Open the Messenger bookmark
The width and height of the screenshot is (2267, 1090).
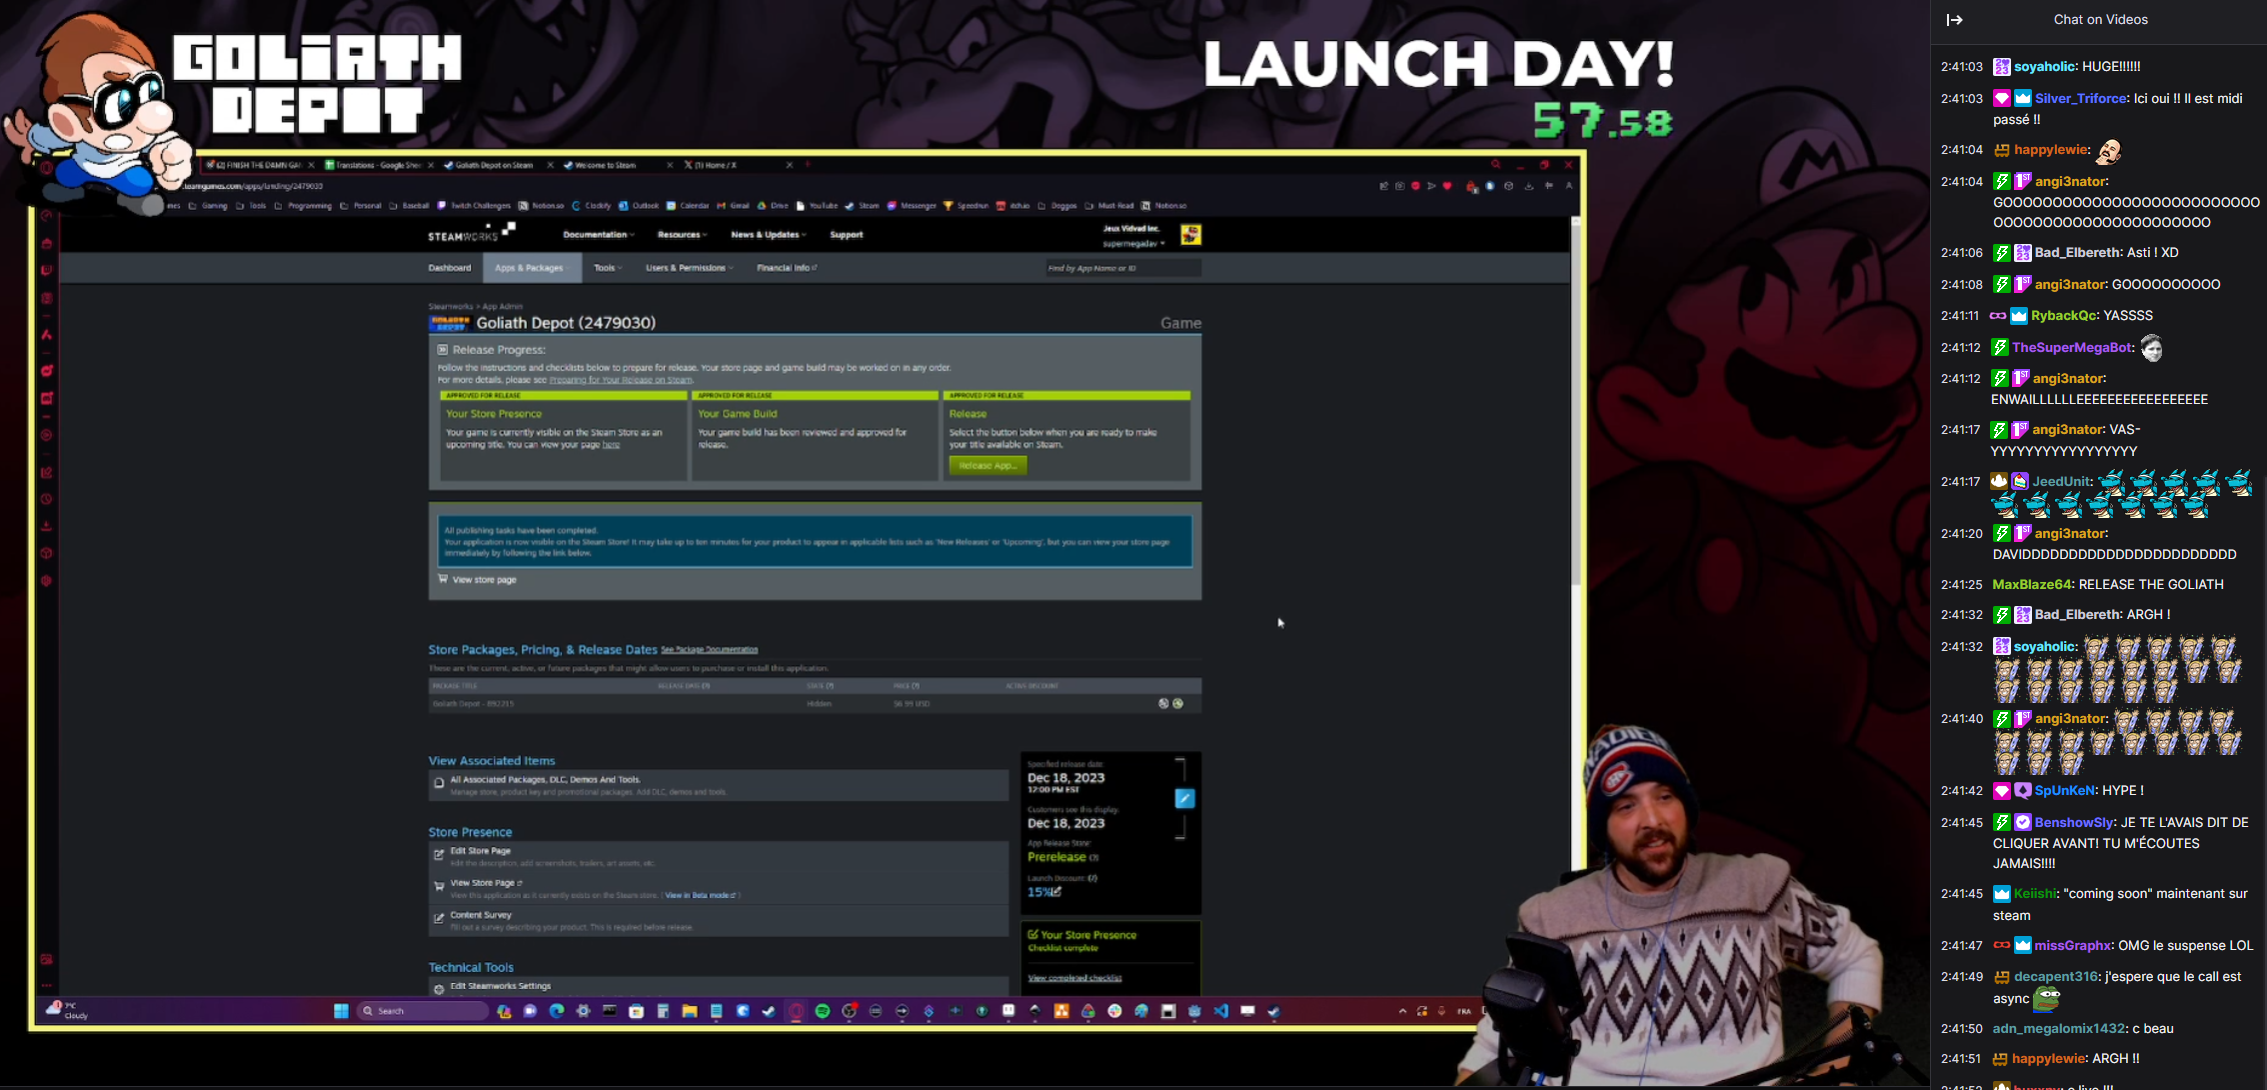911,206
